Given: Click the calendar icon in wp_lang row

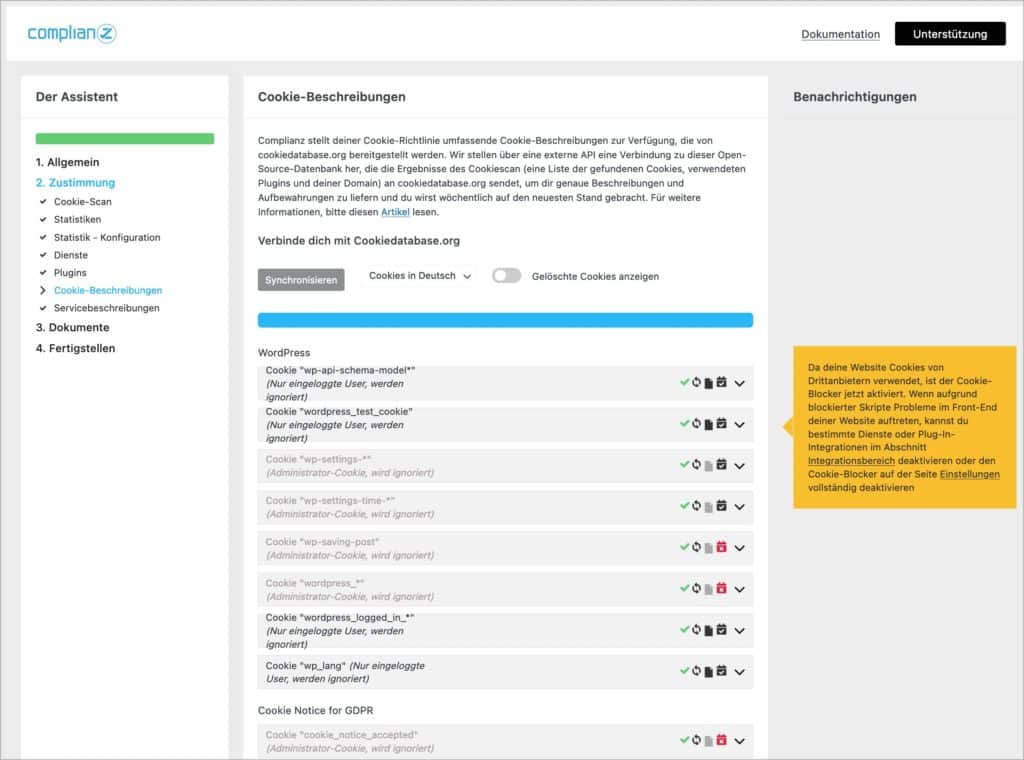Looking at the screenshot, I should (721, 671).
